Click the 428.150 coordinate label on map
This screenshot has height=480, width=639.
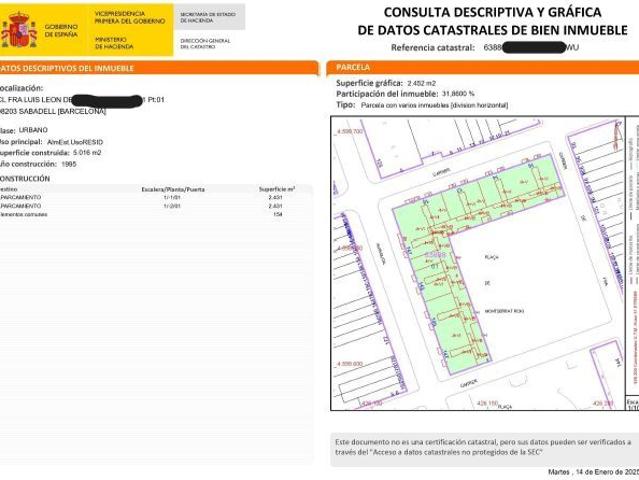click(487, 403)
